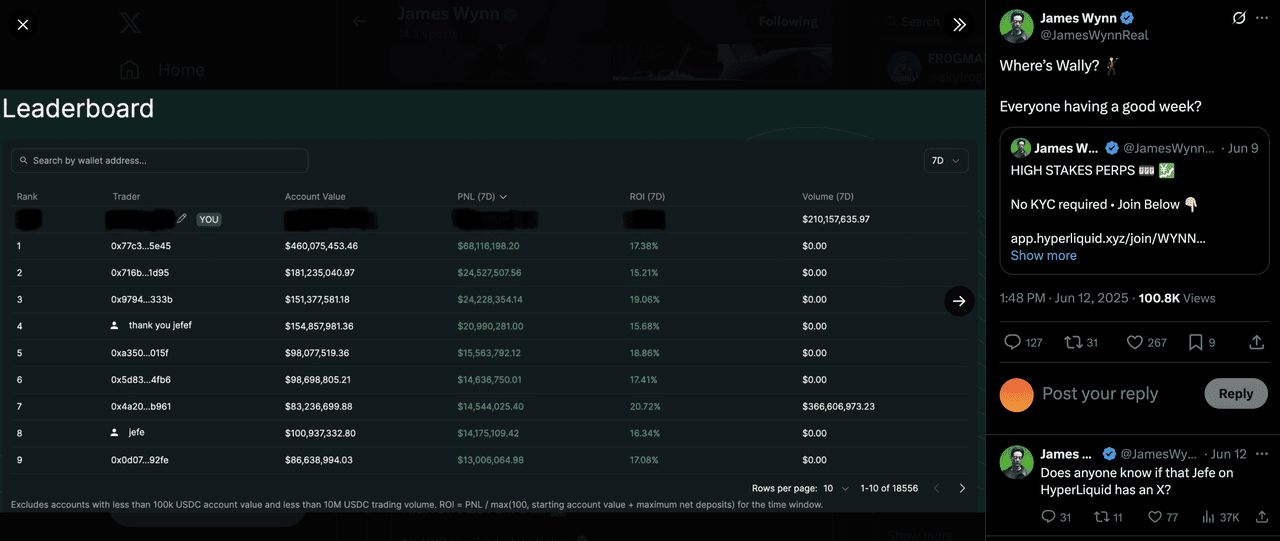1280x541 pixels.
Task: Go to next image with arrow button
Action: click(x=959, y=300)
